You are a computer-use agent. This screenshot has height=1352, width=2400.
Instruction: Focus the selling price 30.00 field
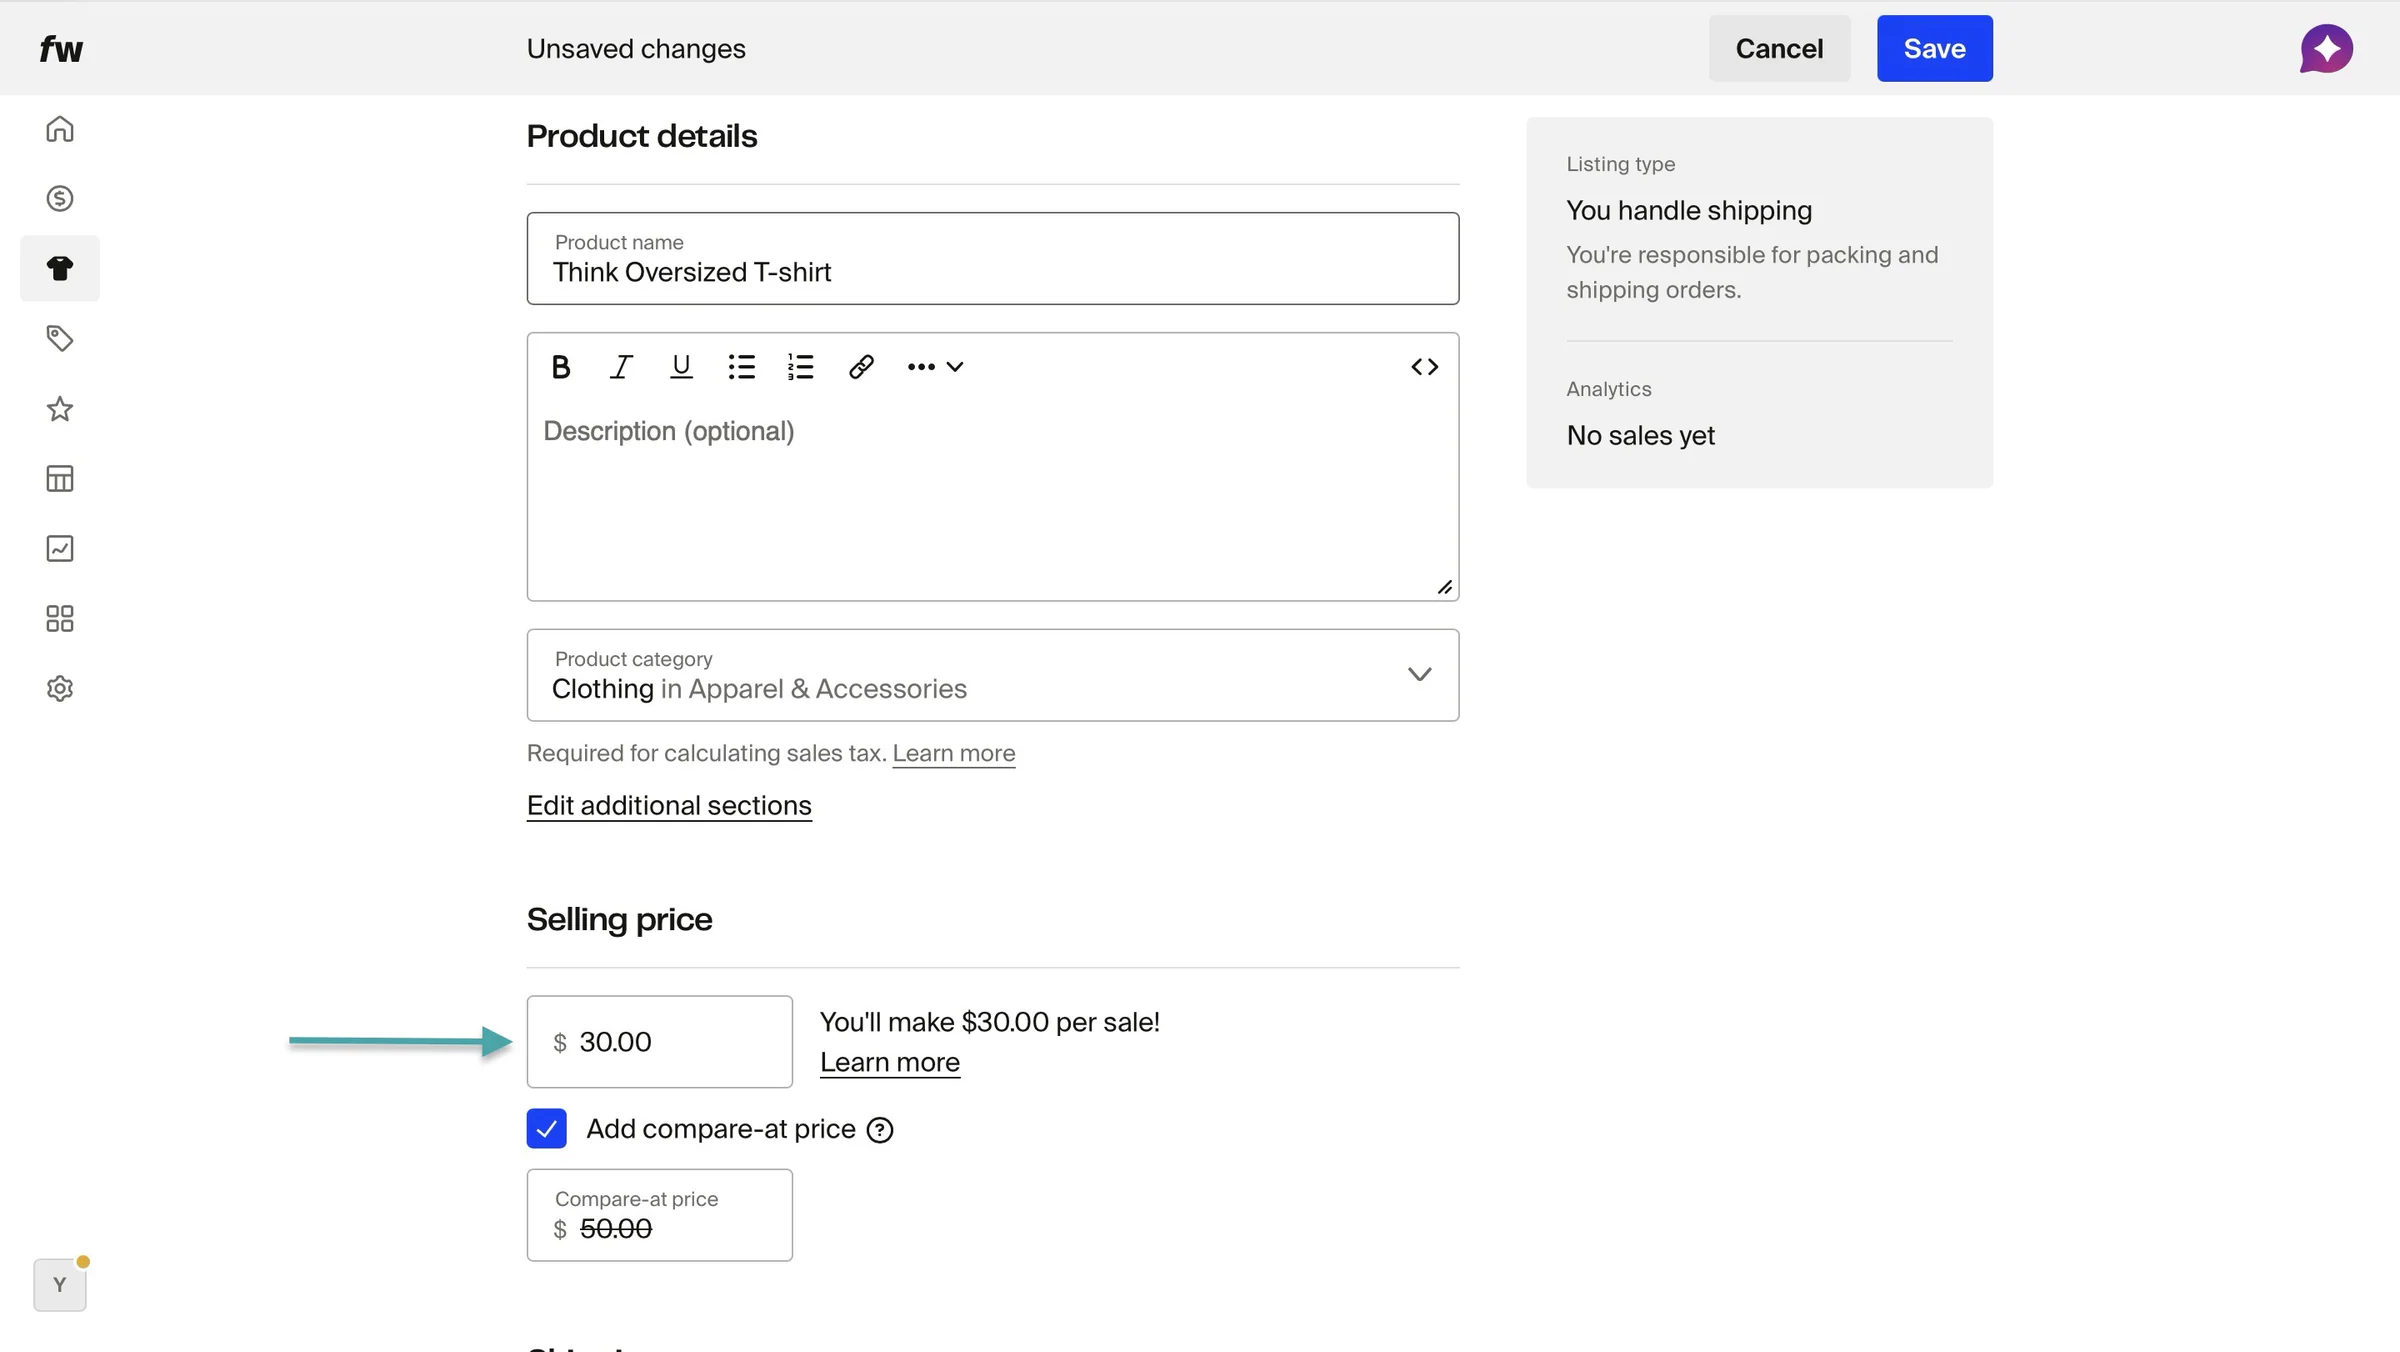pyautogui.click(x=660, y=1042)
